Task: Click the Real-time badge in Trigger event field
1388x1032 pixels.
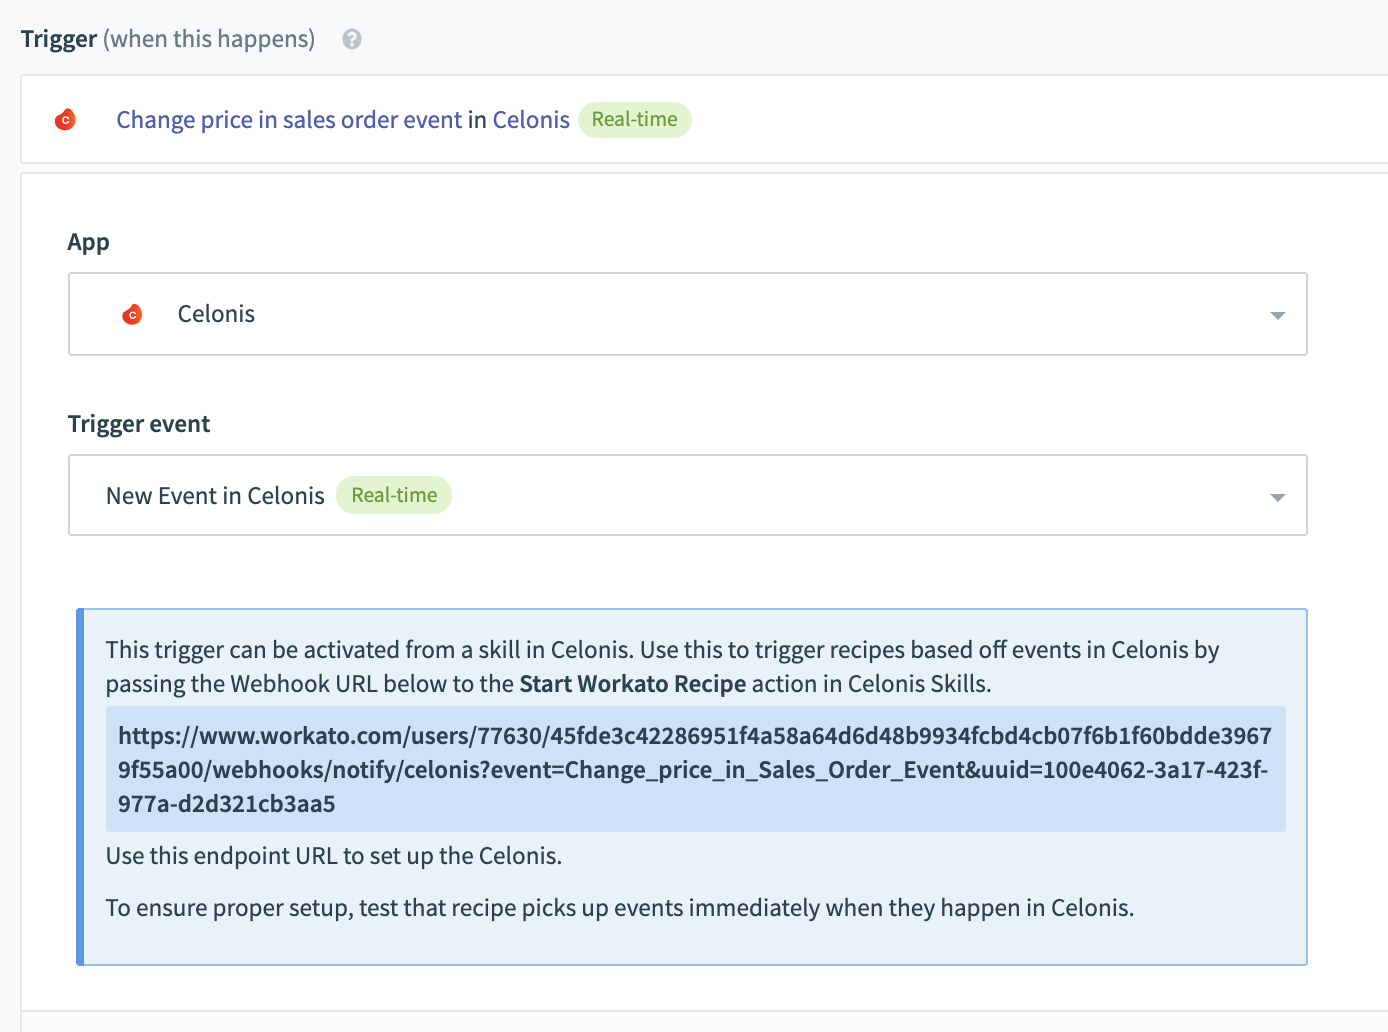Action: point(394,496)
